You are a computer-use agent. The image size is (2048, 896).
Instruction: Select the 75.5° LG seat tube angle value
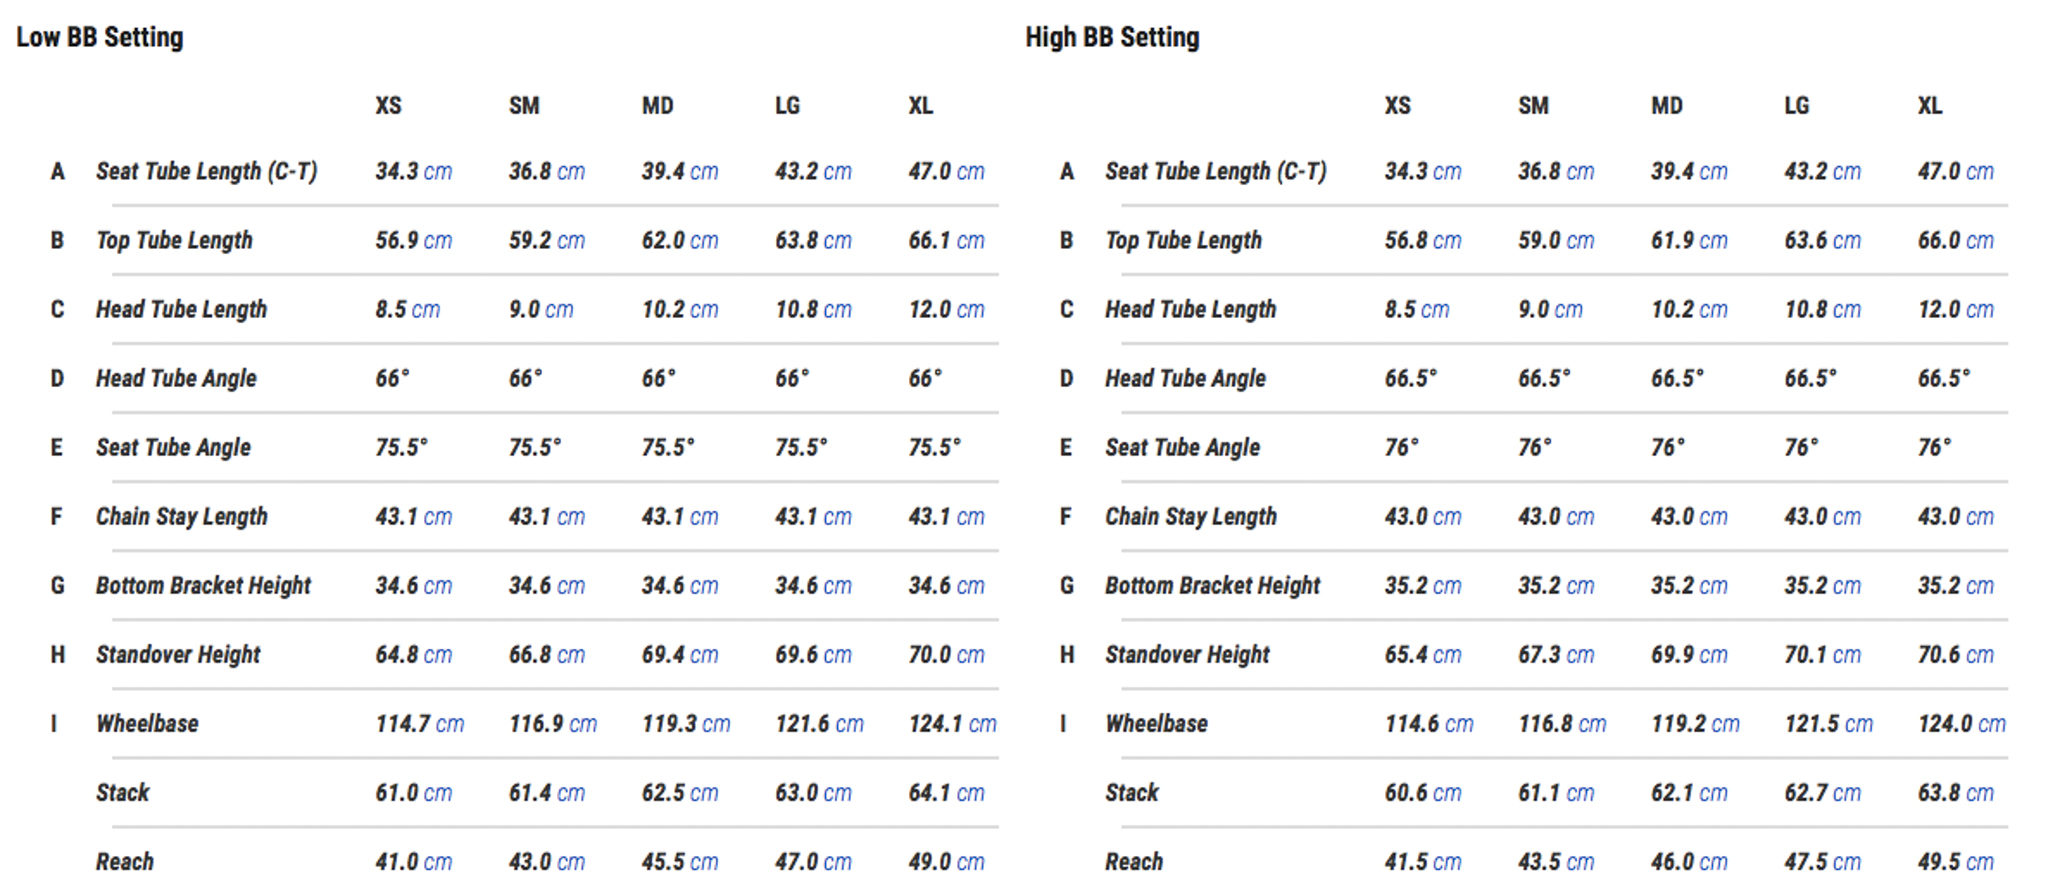pos(801,447)
